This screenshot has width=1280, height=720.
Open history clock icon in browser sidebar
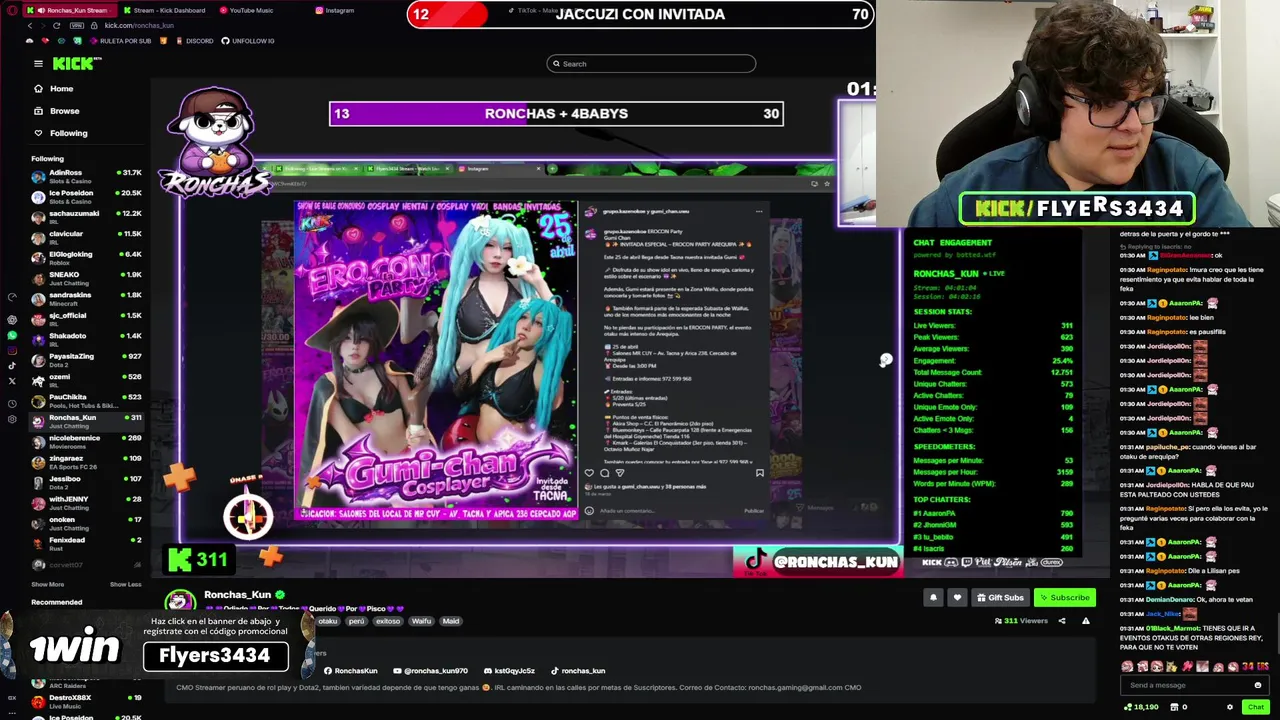12,404
